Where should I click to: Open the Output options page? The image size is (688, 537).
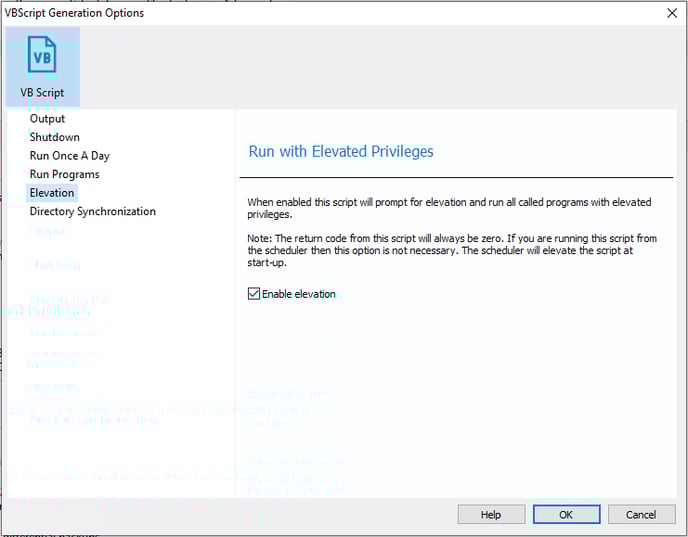tap(47, 119)
